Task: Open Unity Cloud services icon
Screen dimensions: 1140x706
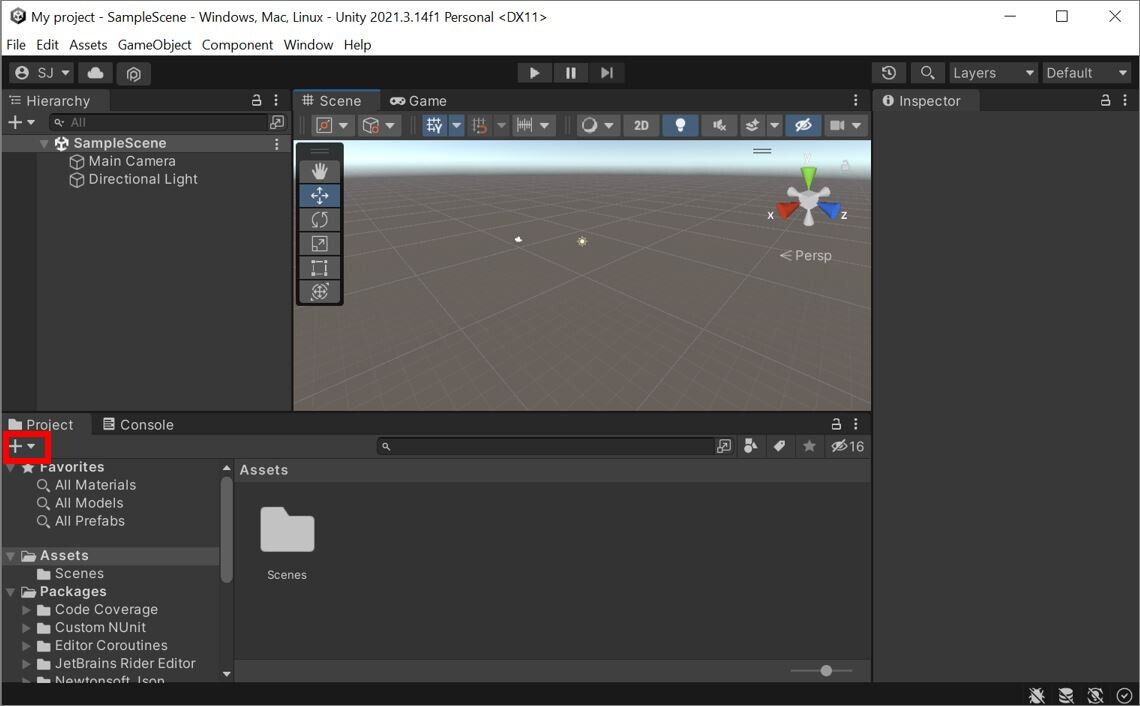Action: click(x=95, y=73)
